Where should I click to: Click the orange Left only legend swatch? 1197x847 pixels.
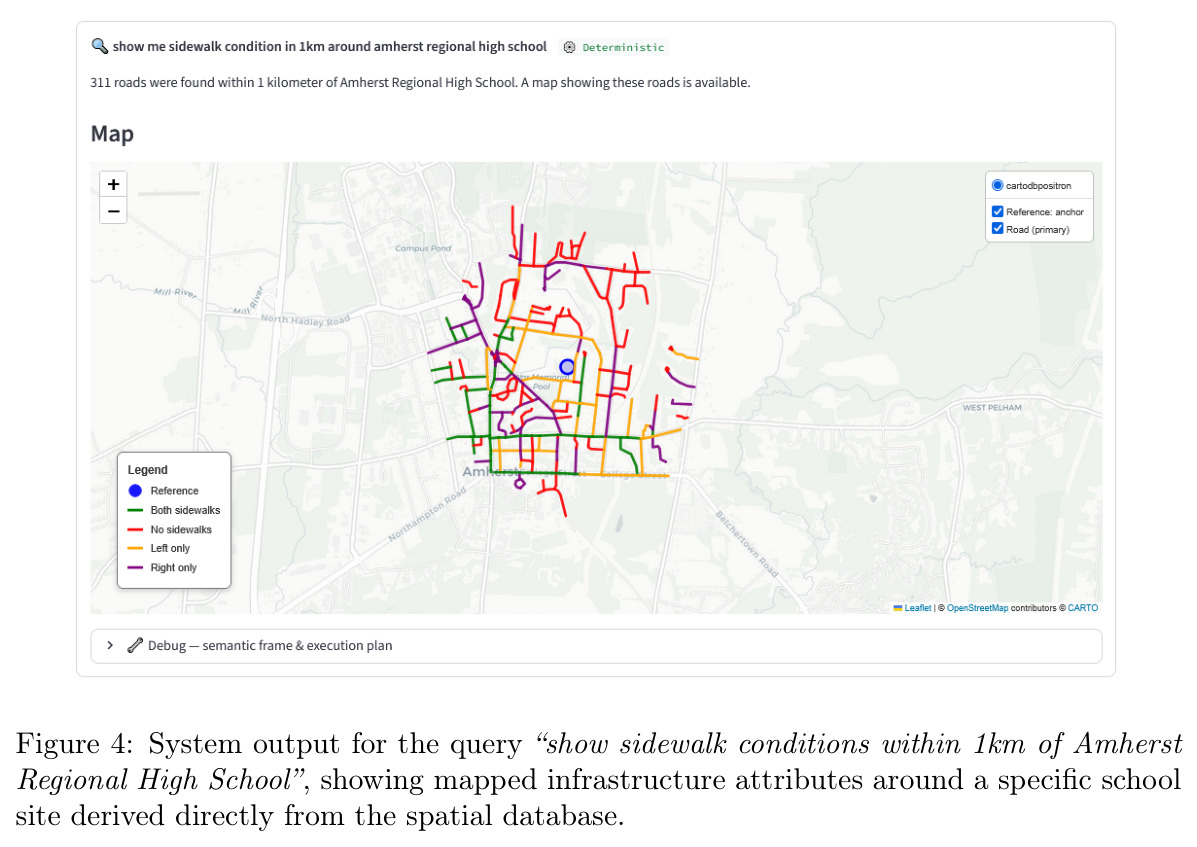click(135, 549)
